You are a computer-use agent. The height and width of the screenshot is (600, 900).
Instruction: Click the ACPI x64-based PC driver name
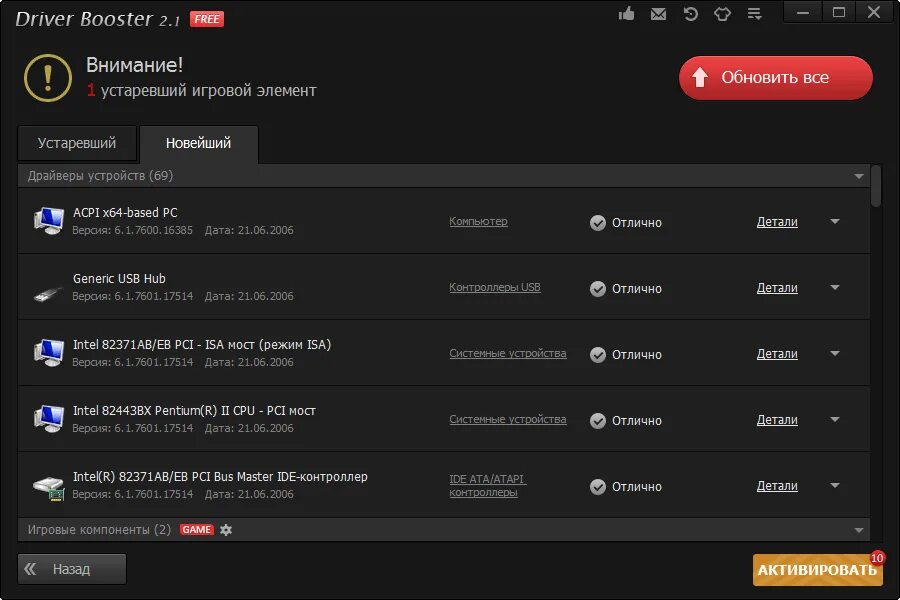pyautogui.click(x=125, y=212)
